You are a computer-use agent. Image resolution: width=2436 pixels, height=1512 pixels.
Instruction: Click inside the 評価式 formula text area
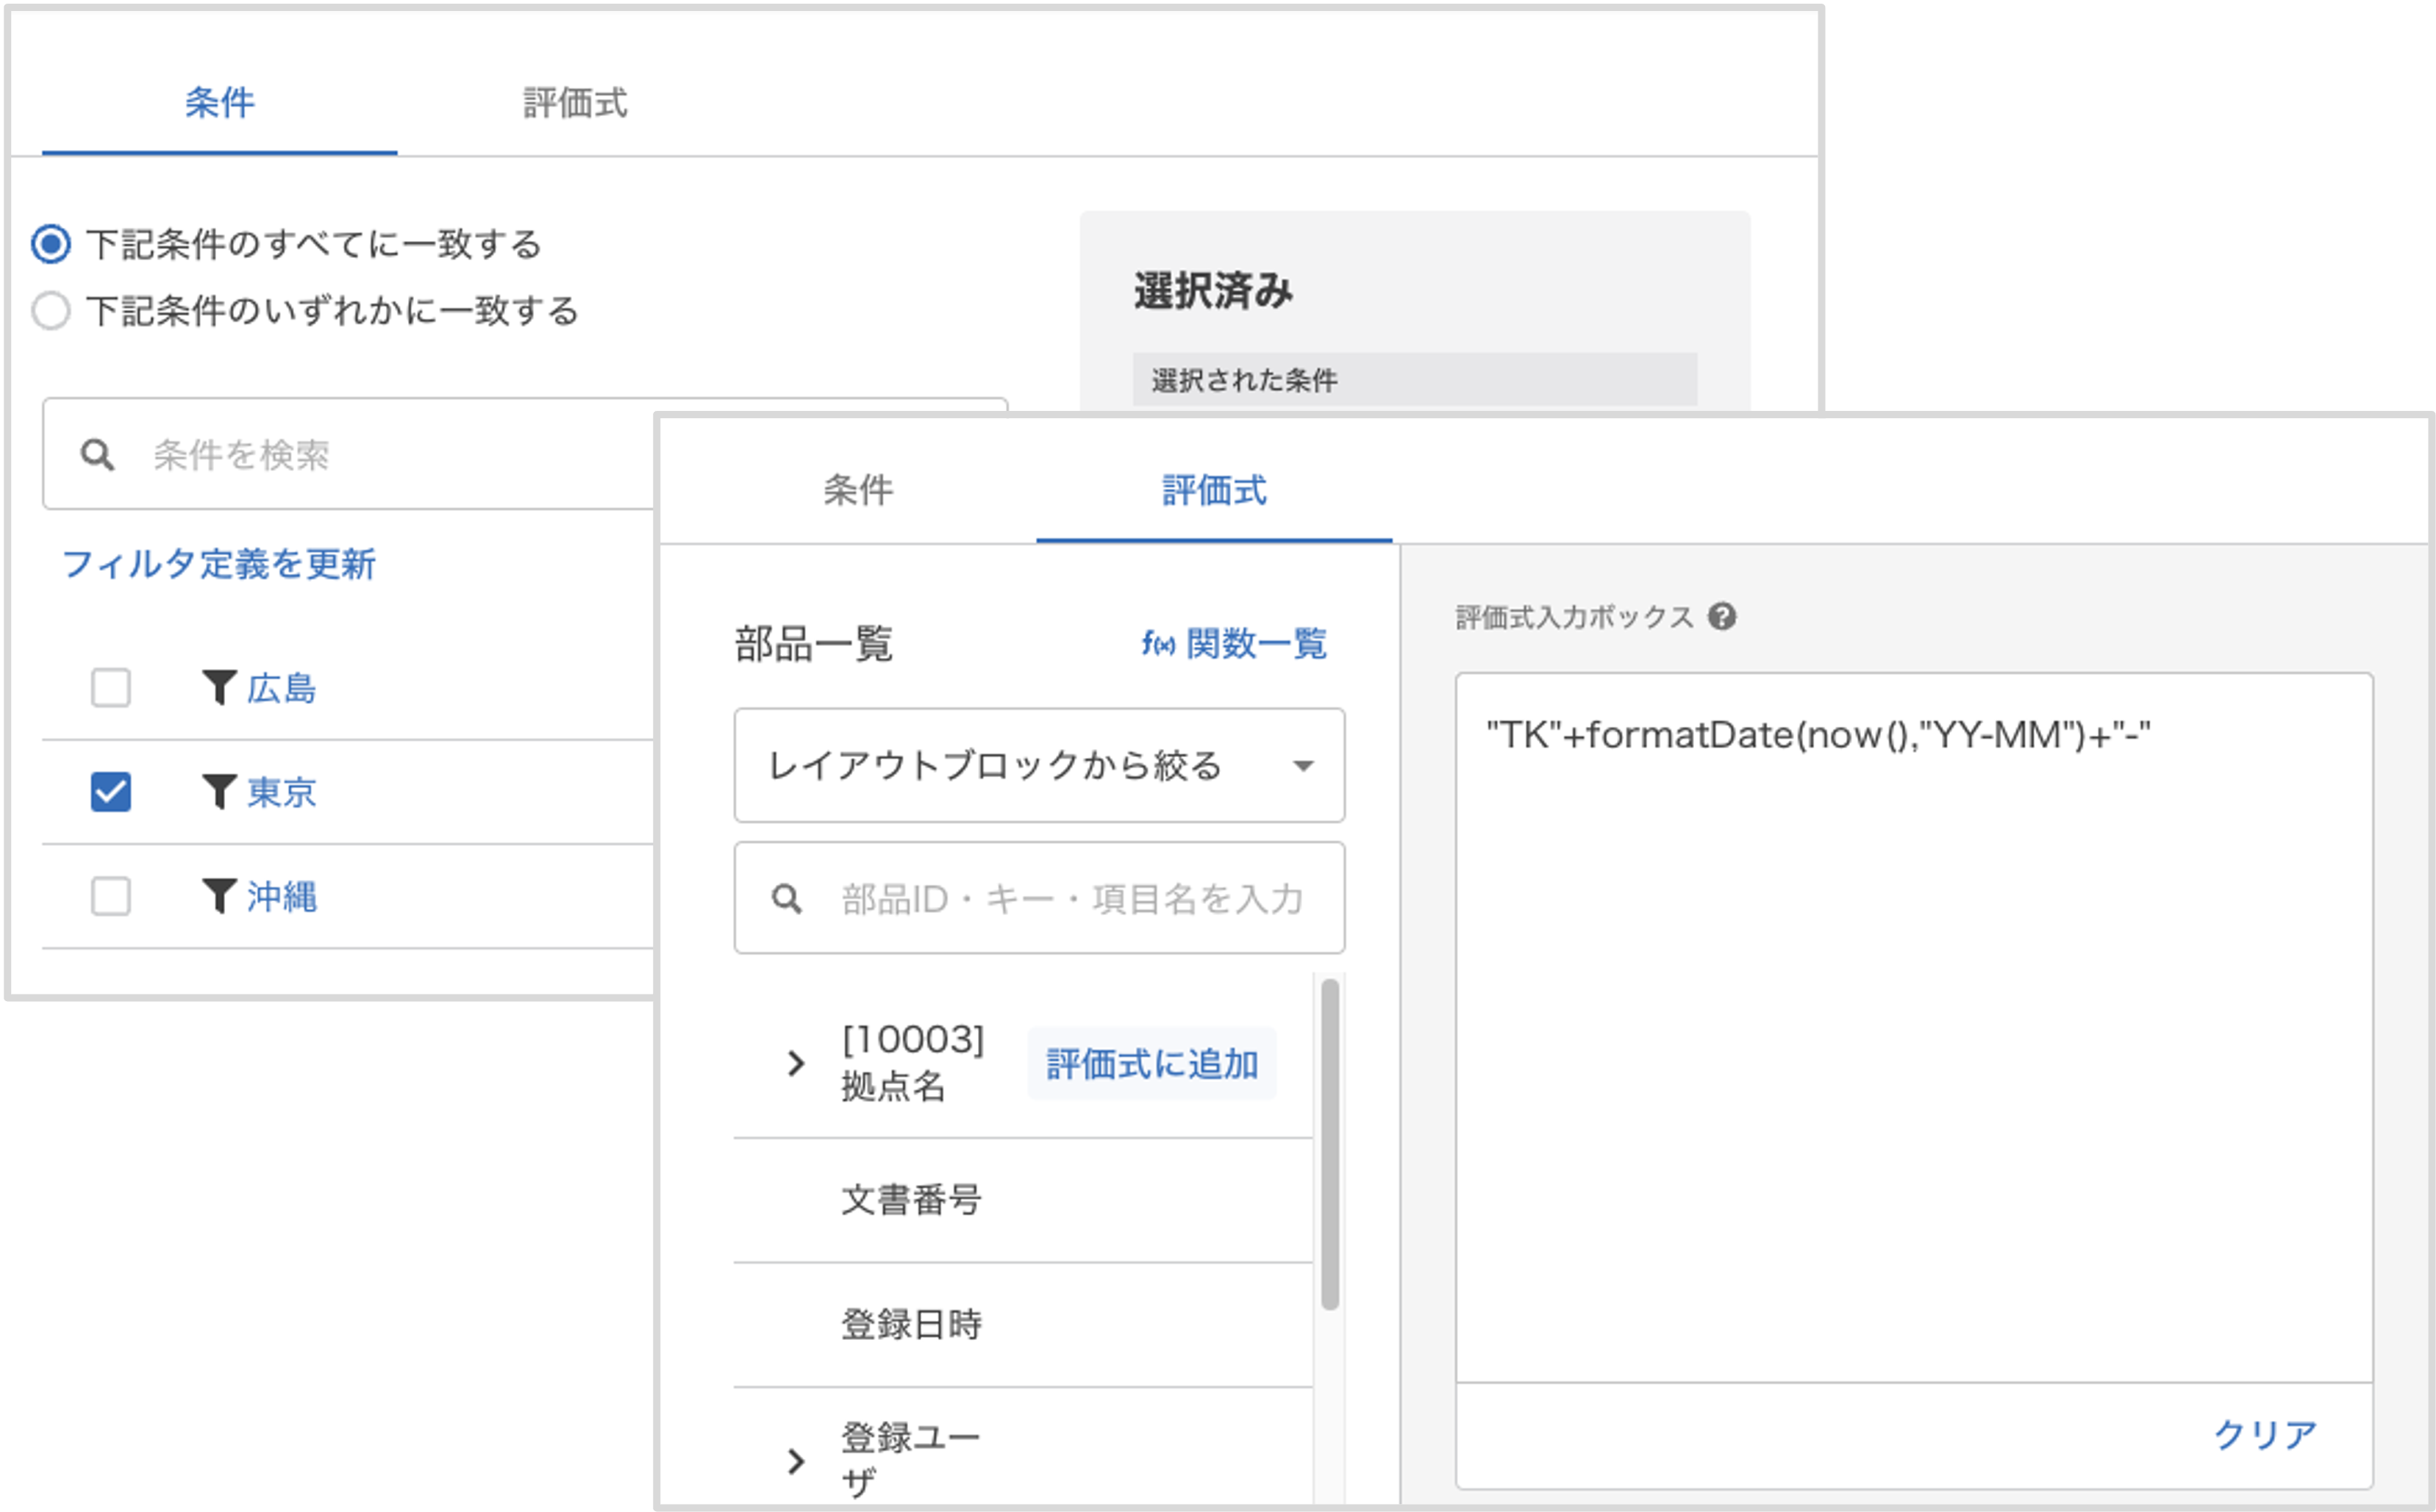[x=1914, y=1028]
